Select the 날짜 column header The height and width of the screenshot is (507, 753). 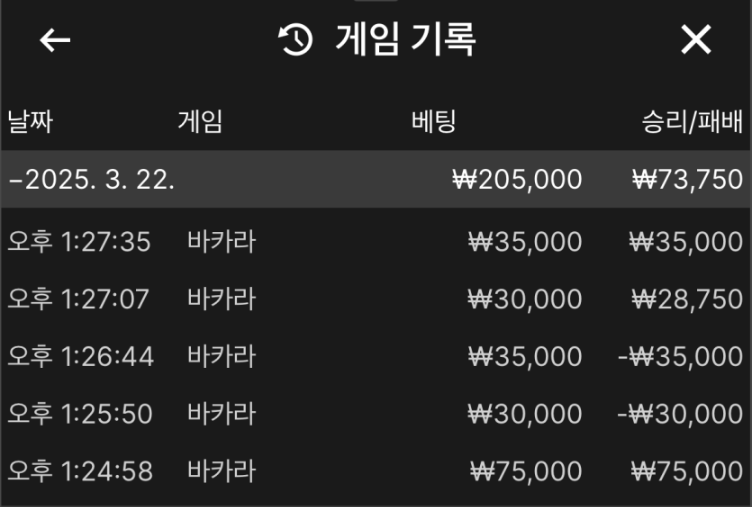[30, 123]
